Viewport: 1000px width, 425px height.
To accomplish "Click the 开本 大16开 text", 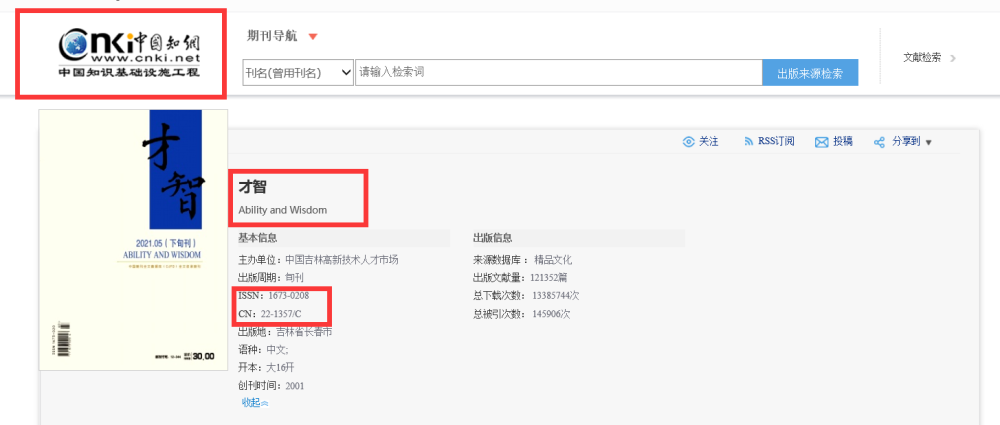I will point(267,368).
